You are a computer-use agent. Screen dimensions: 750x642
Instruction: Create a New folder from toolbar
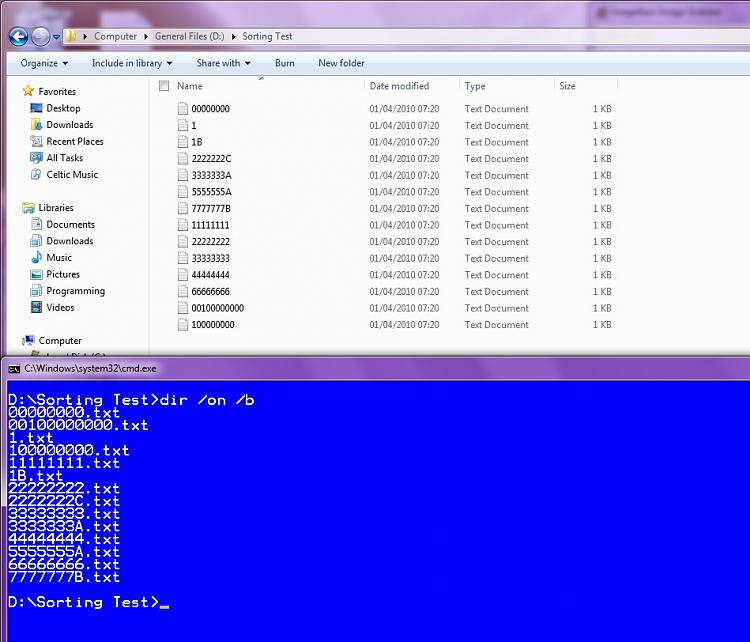click(x=341, y=63)
